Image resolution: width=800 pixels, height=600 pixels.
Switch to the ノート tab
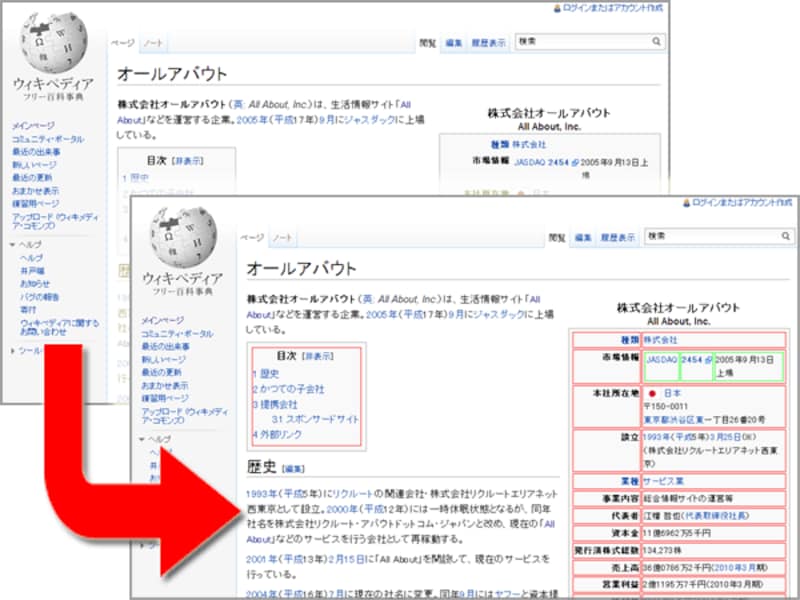click(282, 238)
